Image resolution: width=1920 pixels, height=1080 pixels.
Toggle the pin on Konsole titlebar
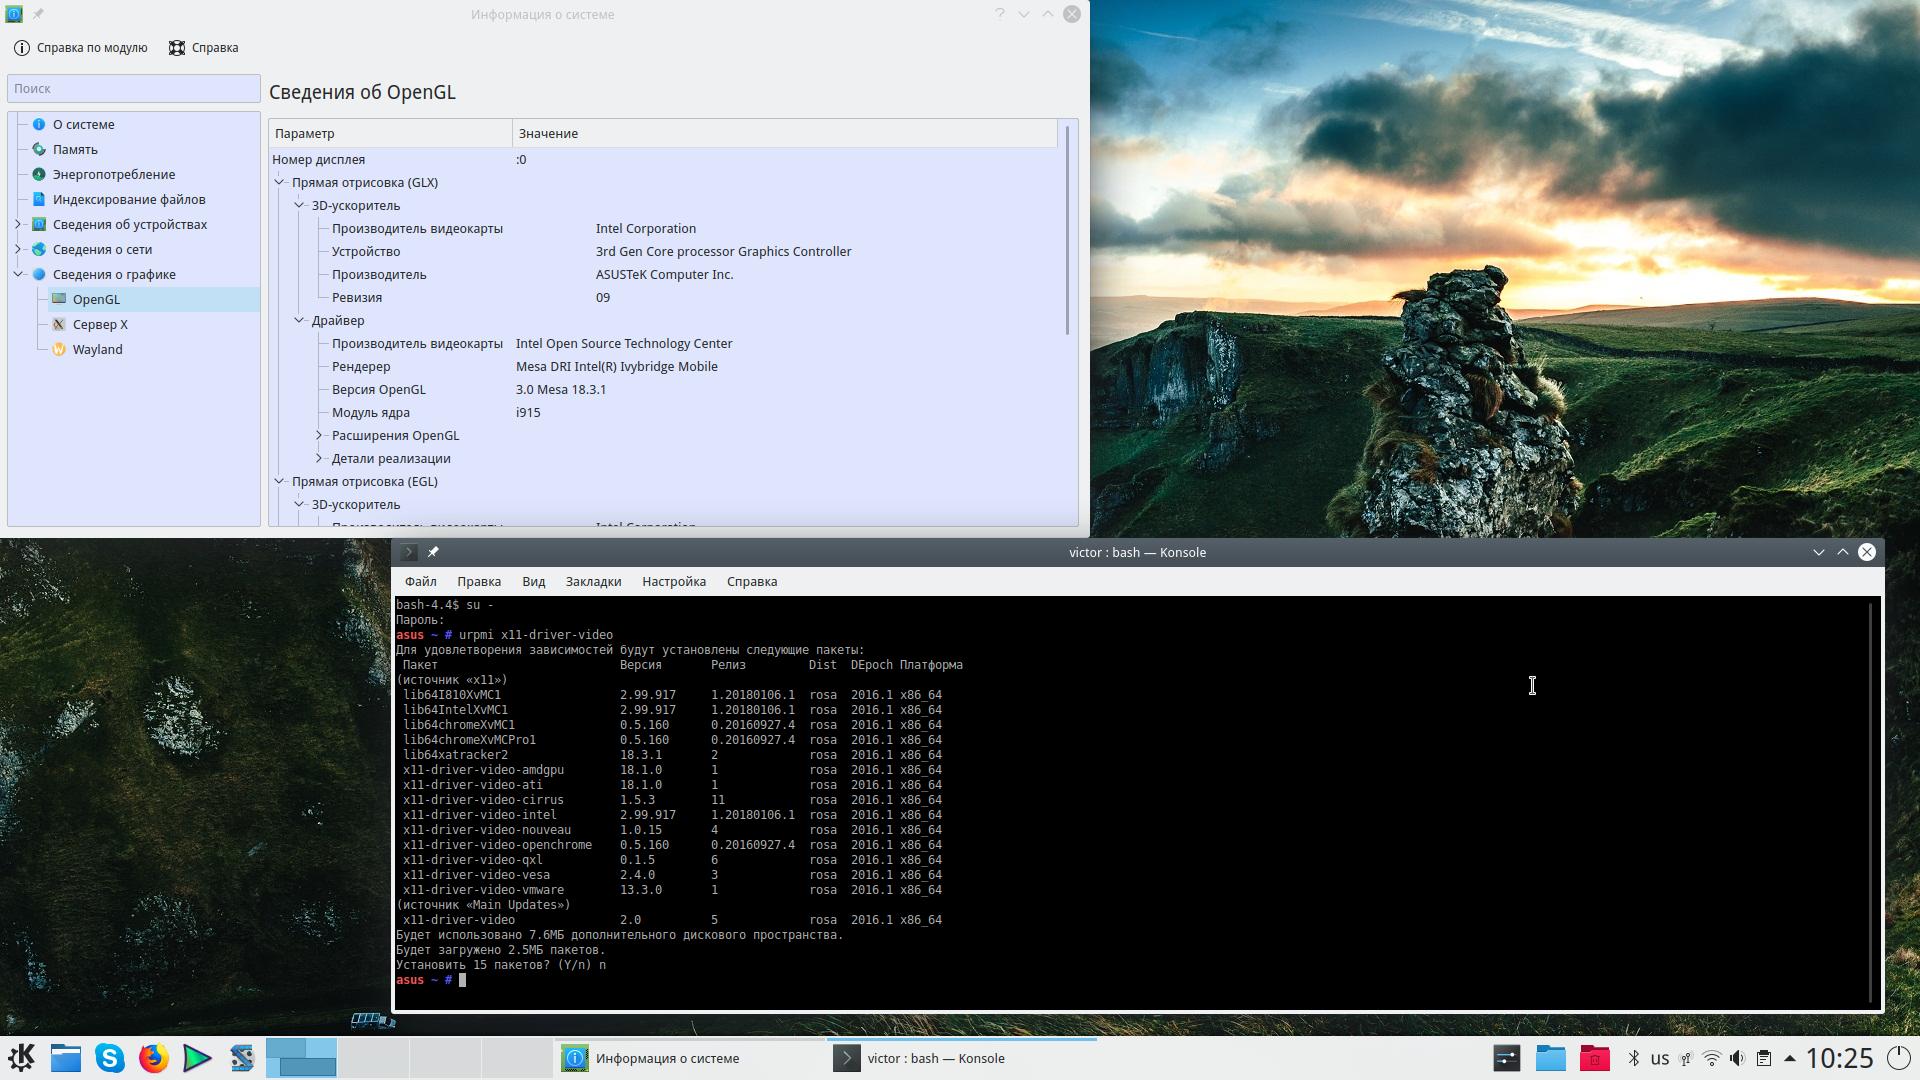point(433,552)
